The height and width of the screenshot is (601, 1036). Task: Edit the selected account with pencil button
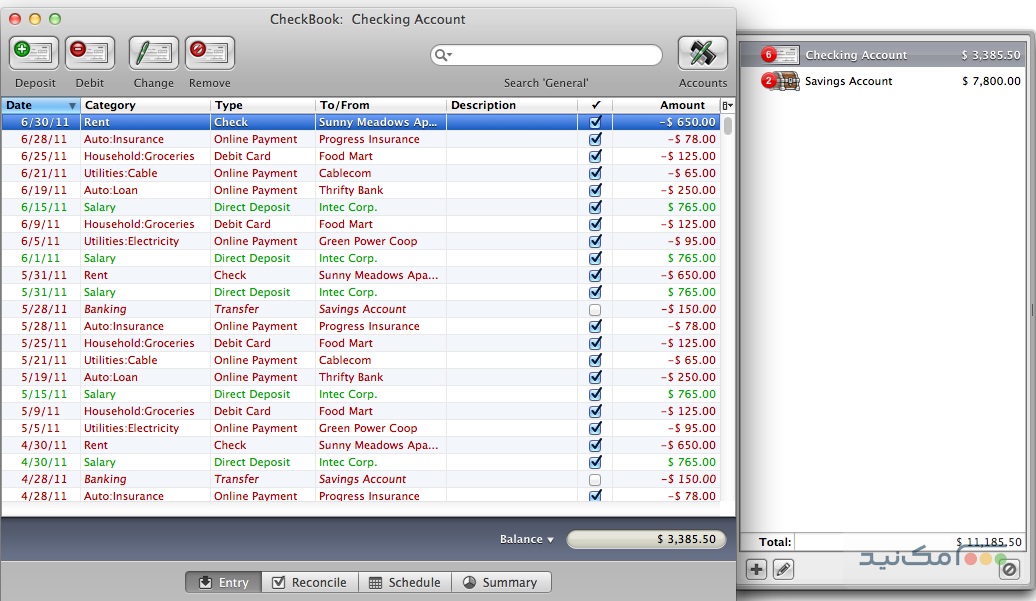[x=783, y=569]
